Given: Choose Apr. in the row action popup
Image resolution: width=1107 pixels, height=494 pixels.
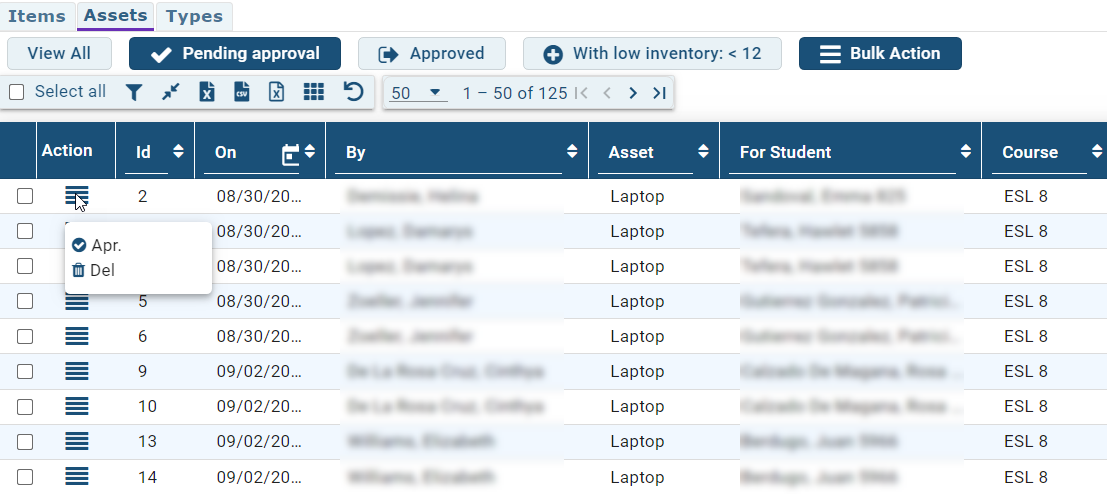Looking at the screenshot, I should (98, 245).
